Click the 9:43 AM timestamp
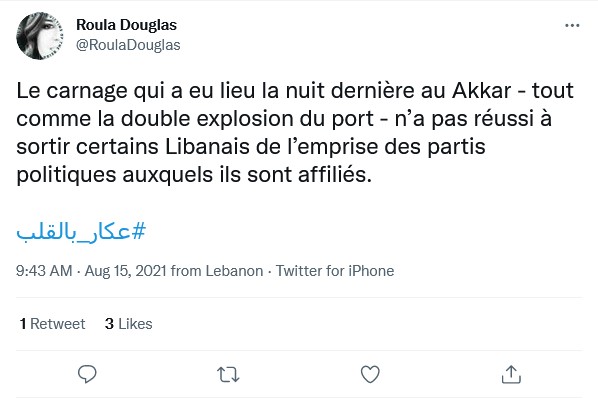This screenshot has height=398, width=598. tap(44, 271)
